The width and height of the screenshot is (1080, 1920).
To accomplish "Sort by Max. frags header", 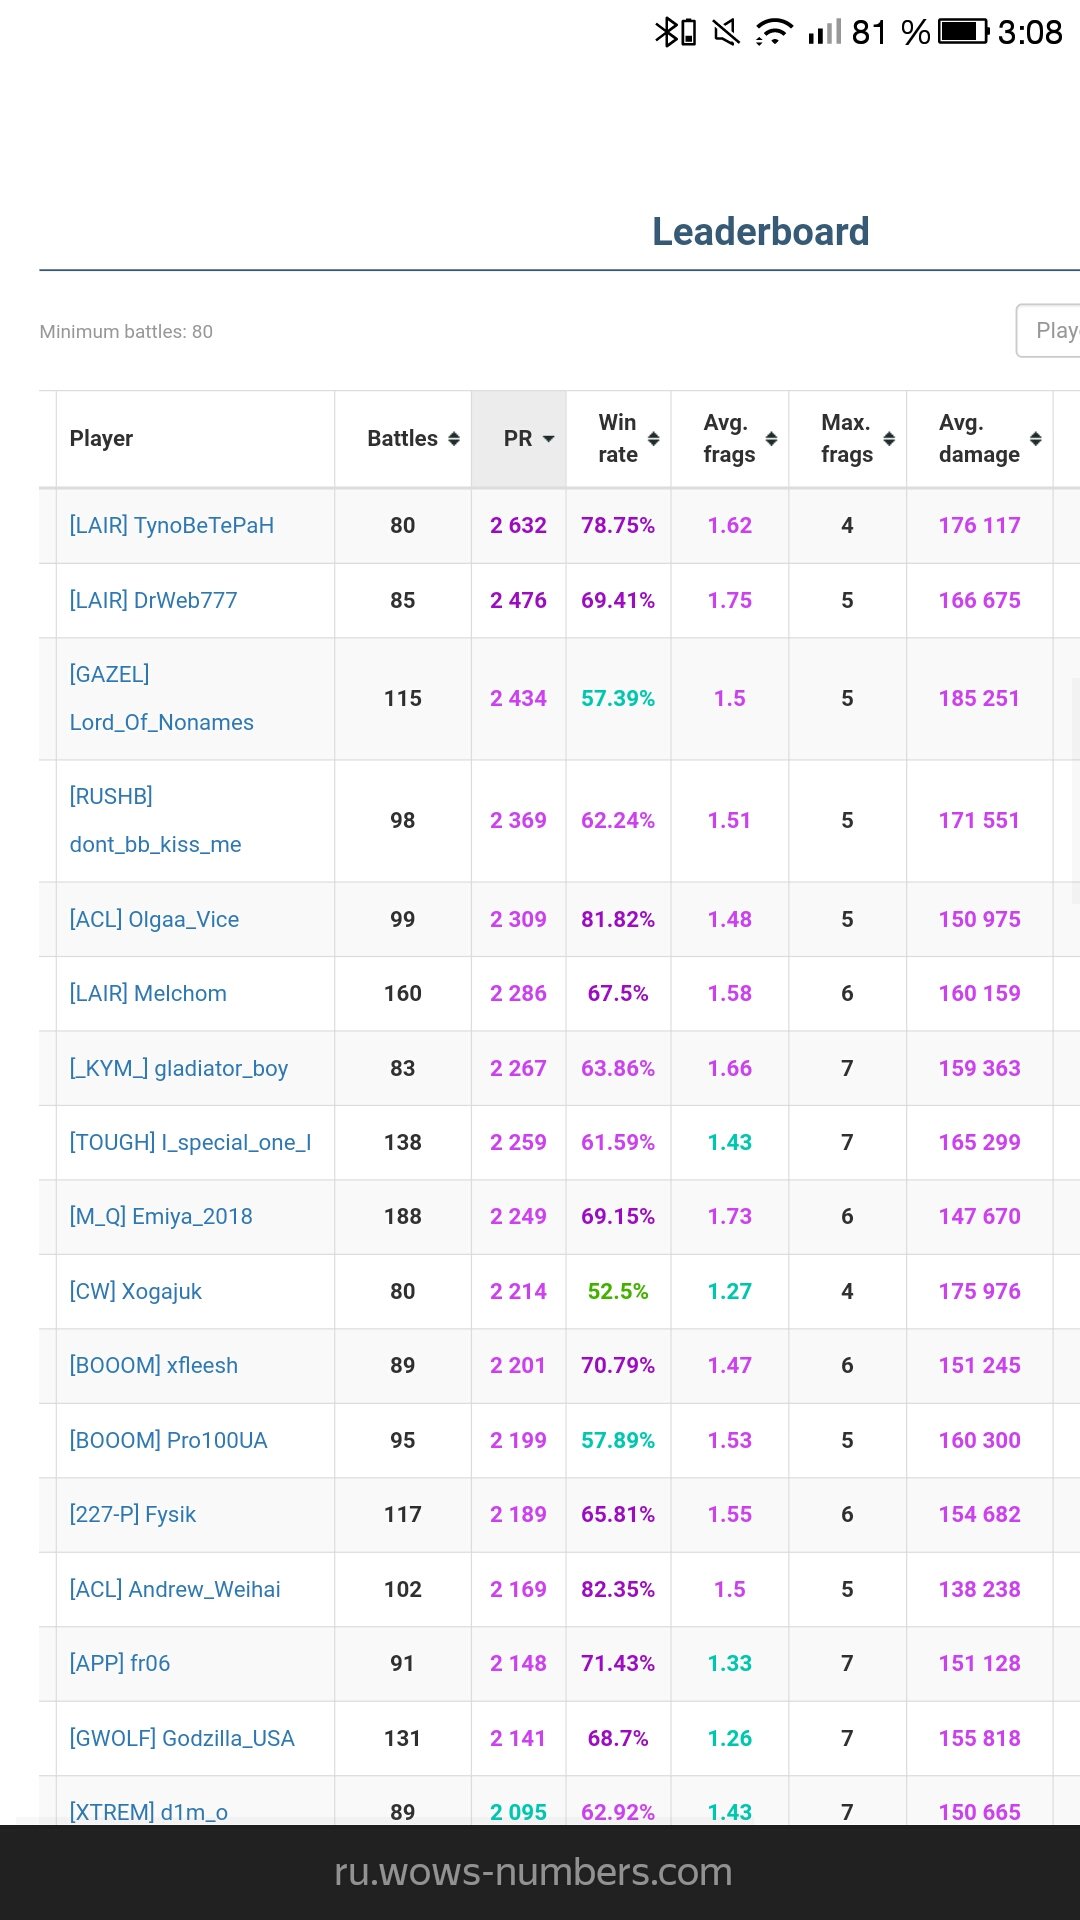I will click(847, 439).
